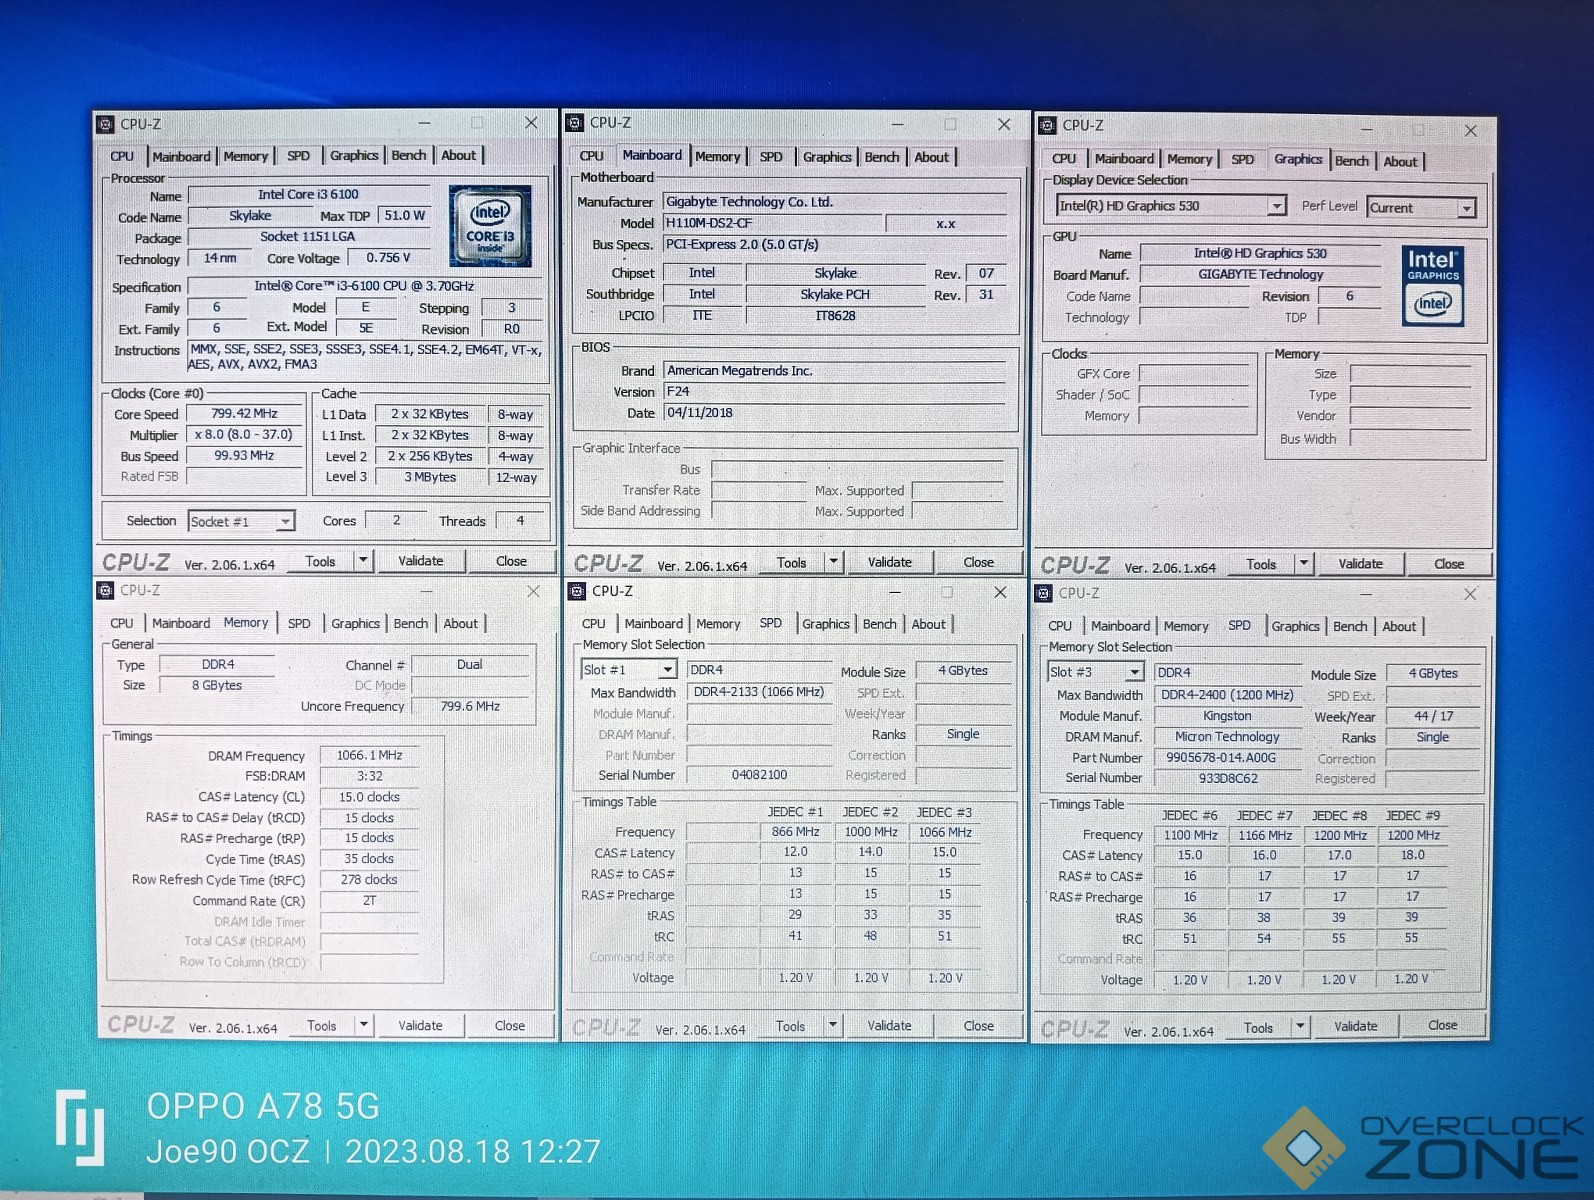Click the Intel Graphics logo badge
Image resolution: width=1594 pixels, height=1200 pixels.
[x=1433, y=286]
